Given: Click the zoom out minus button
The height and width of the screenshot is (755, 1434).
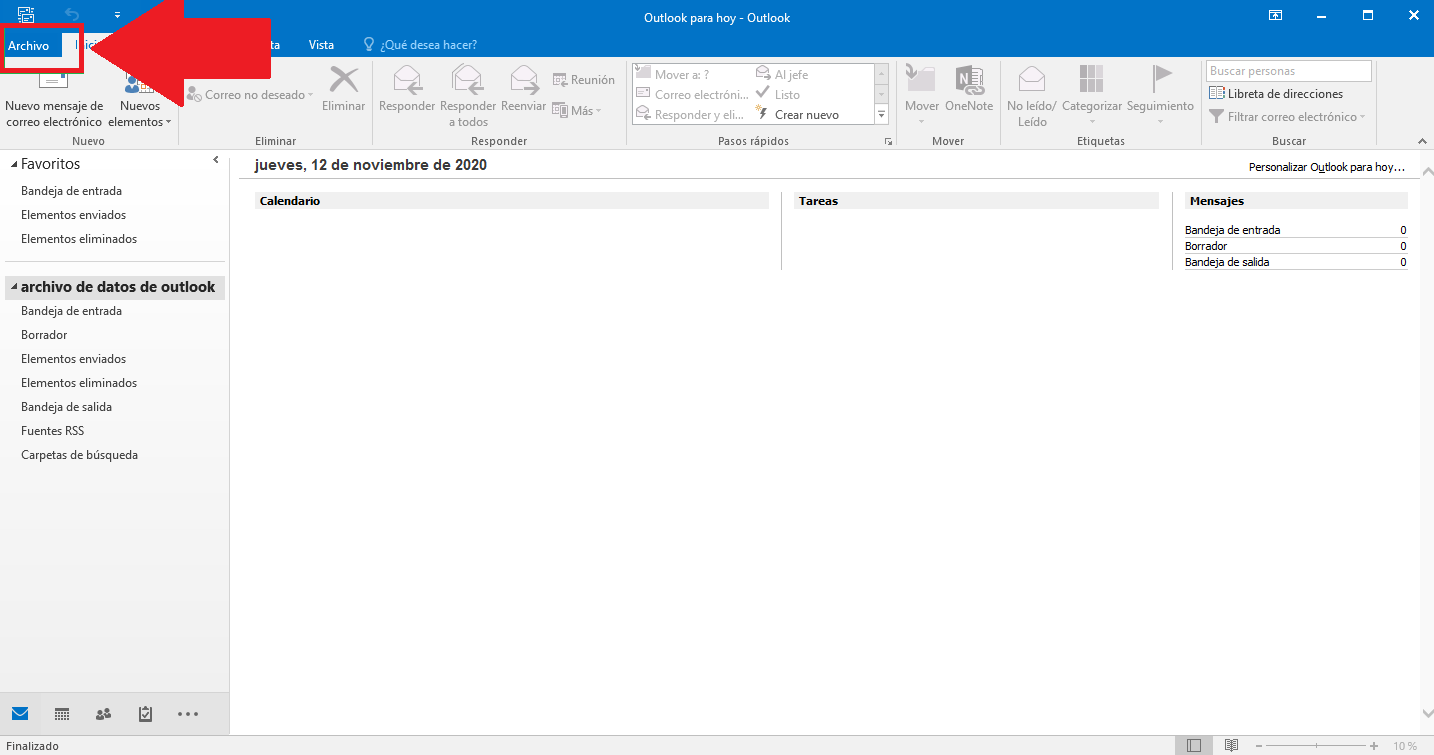Looking at the screenshot, I should (1258, 746).
